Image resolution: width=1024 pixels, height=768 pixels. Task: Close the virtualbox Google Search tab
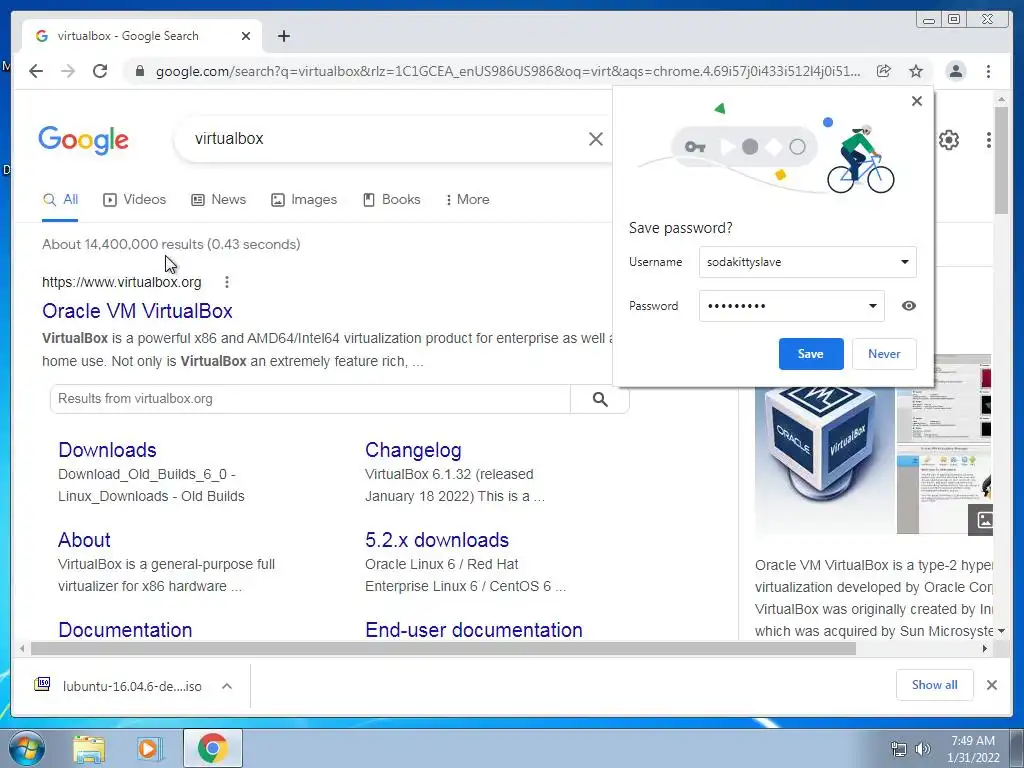pos(246,37)
